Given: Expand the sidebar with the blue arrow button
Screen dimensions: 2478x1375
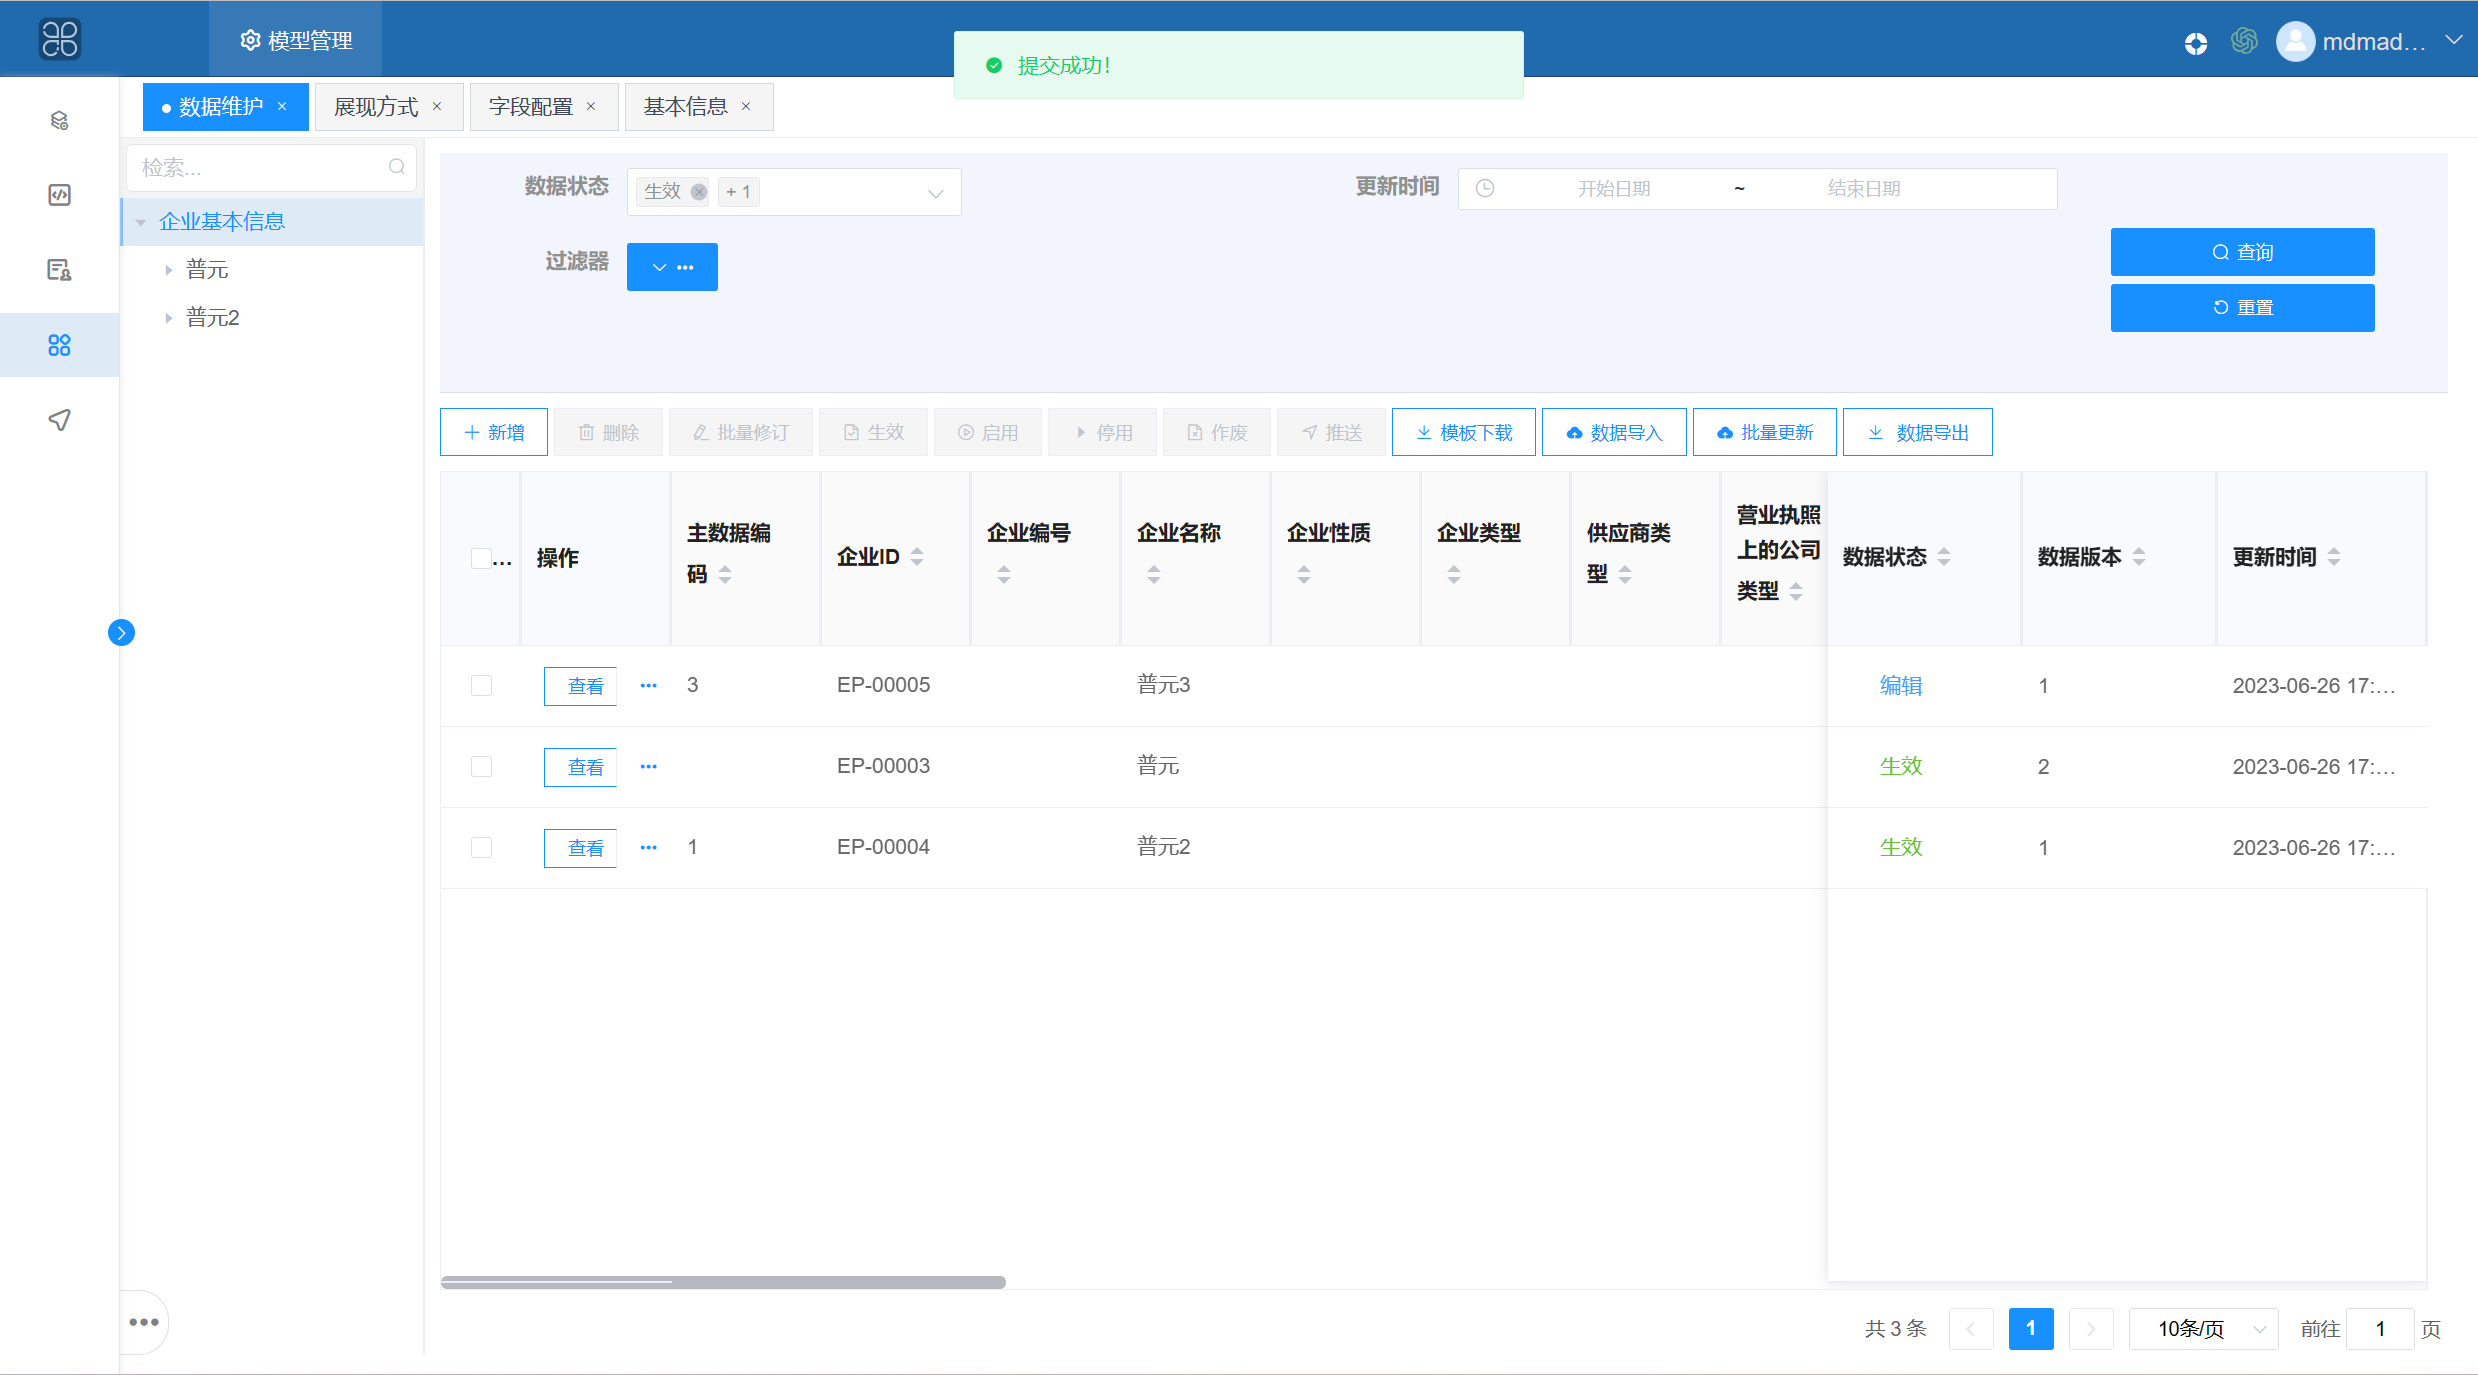Looking at the screenshot, I should 121,632.
